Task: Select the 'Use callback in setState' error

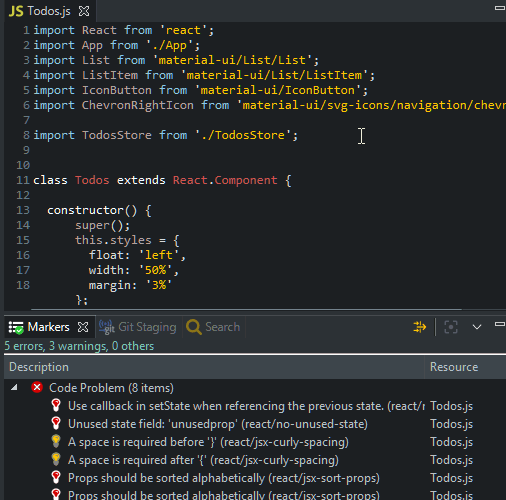Action: [246, 406]
